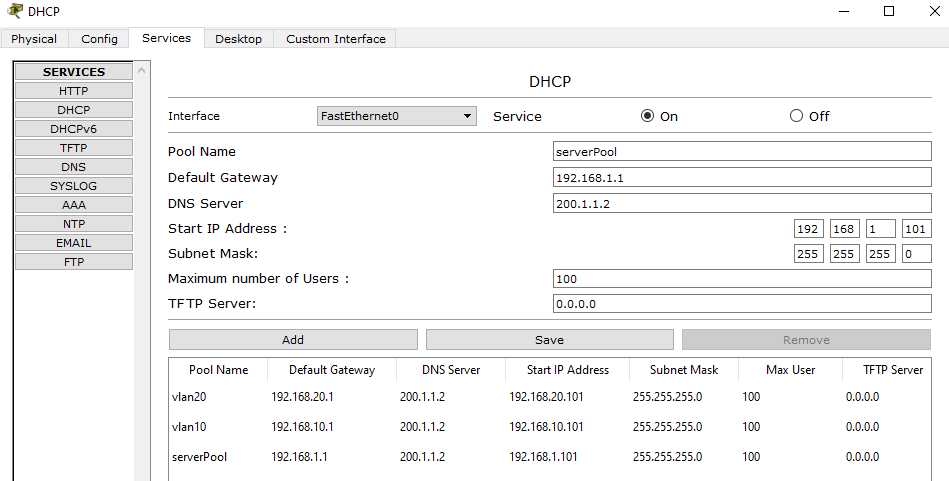Image resolution: width=949 pixels, height=481 pixels.
Task: Click the Pool Name input field
Action: click(x=742, y=151)
